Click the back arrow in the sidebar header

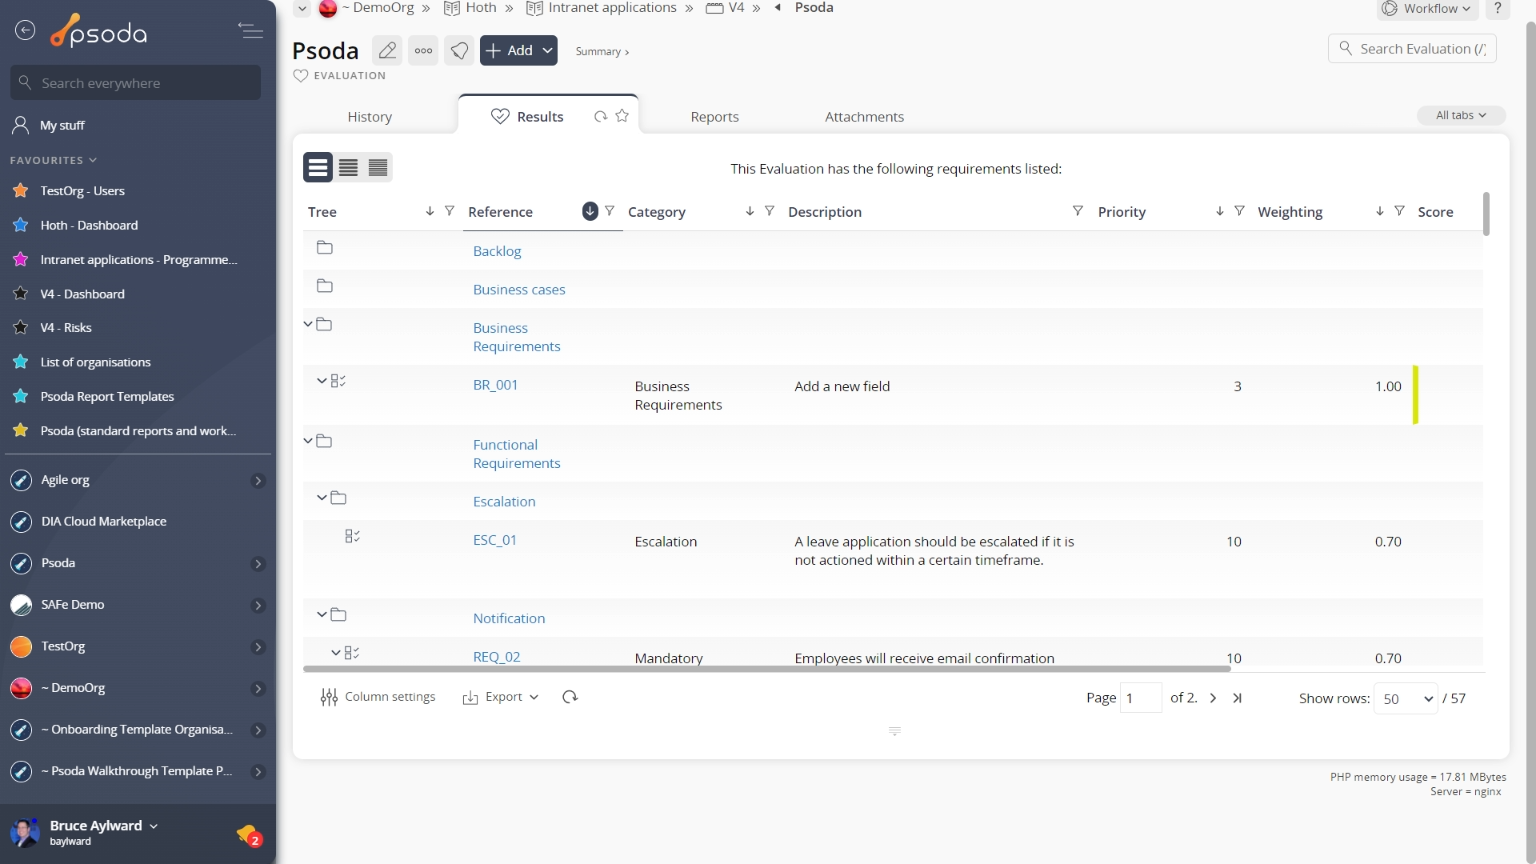pyautogui.click(x=25, y=31)
